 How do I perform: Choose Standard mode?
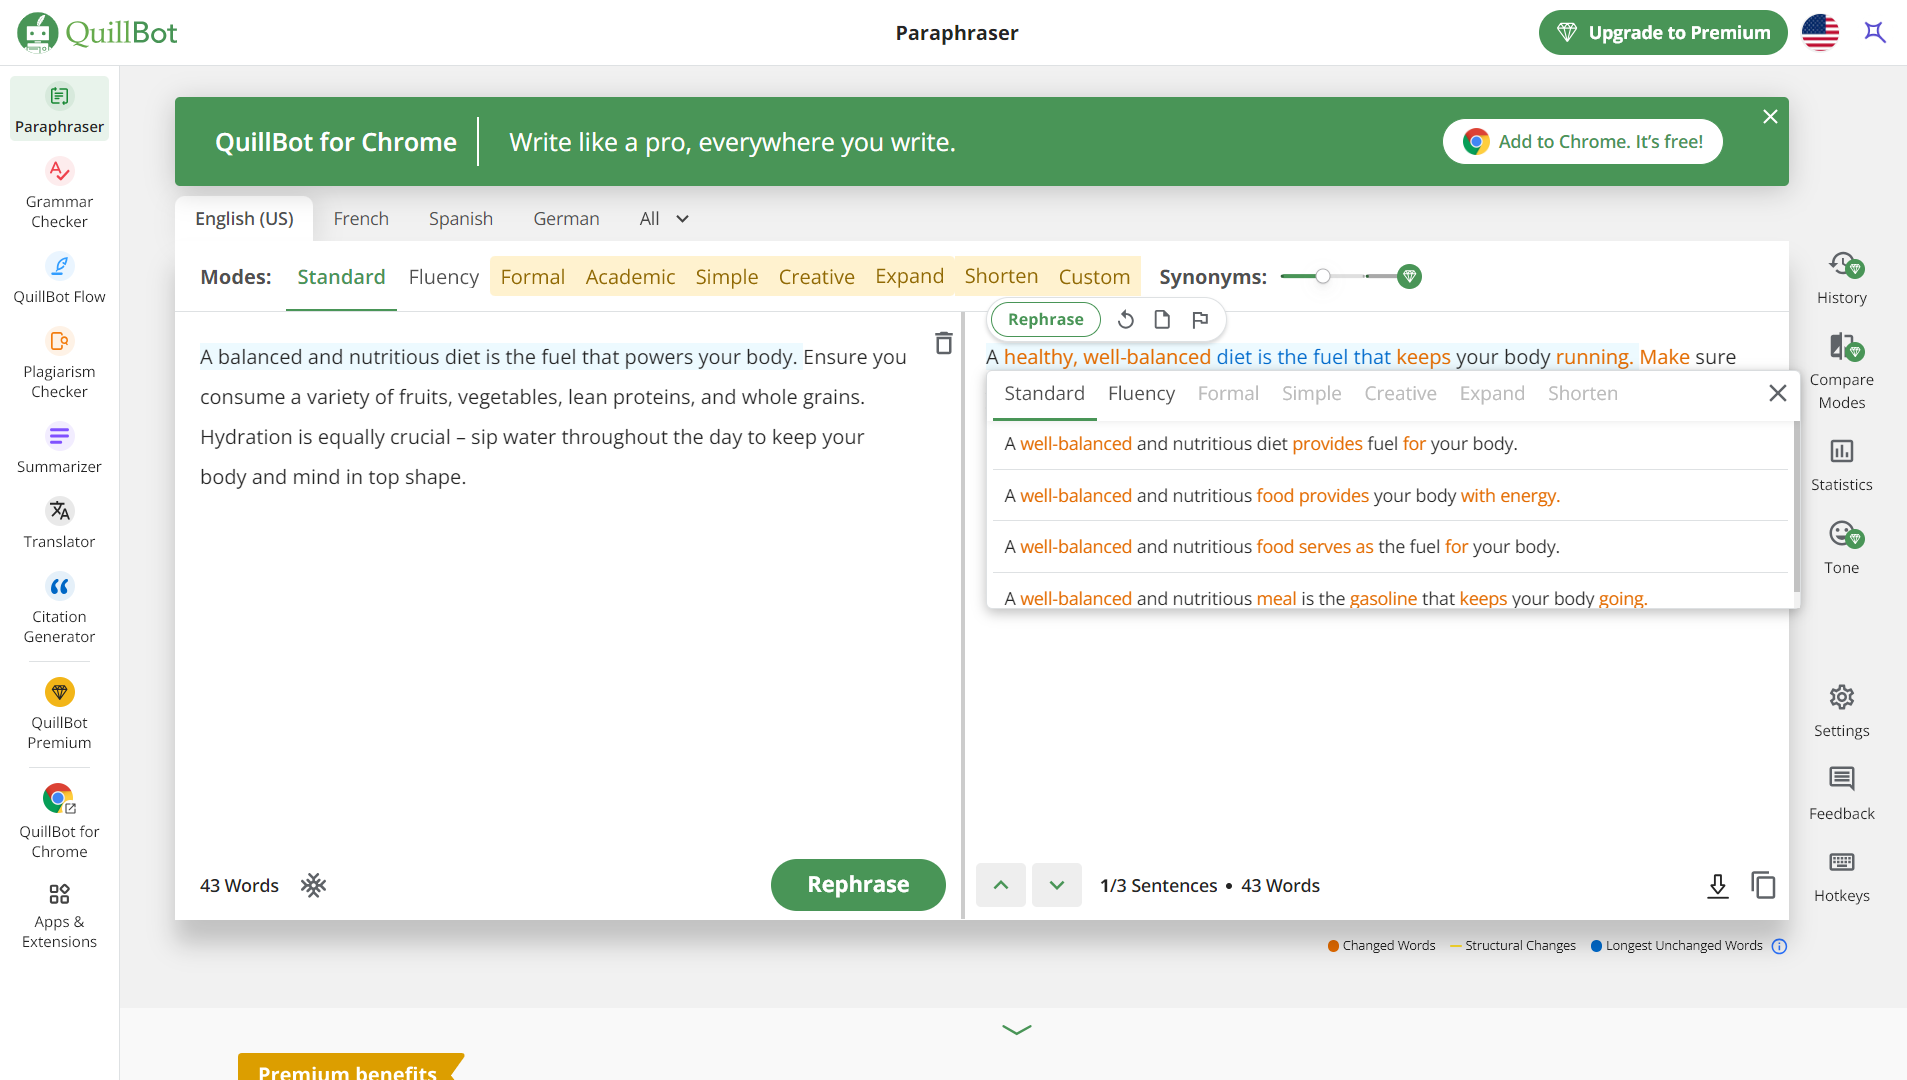tap(341, 276)
